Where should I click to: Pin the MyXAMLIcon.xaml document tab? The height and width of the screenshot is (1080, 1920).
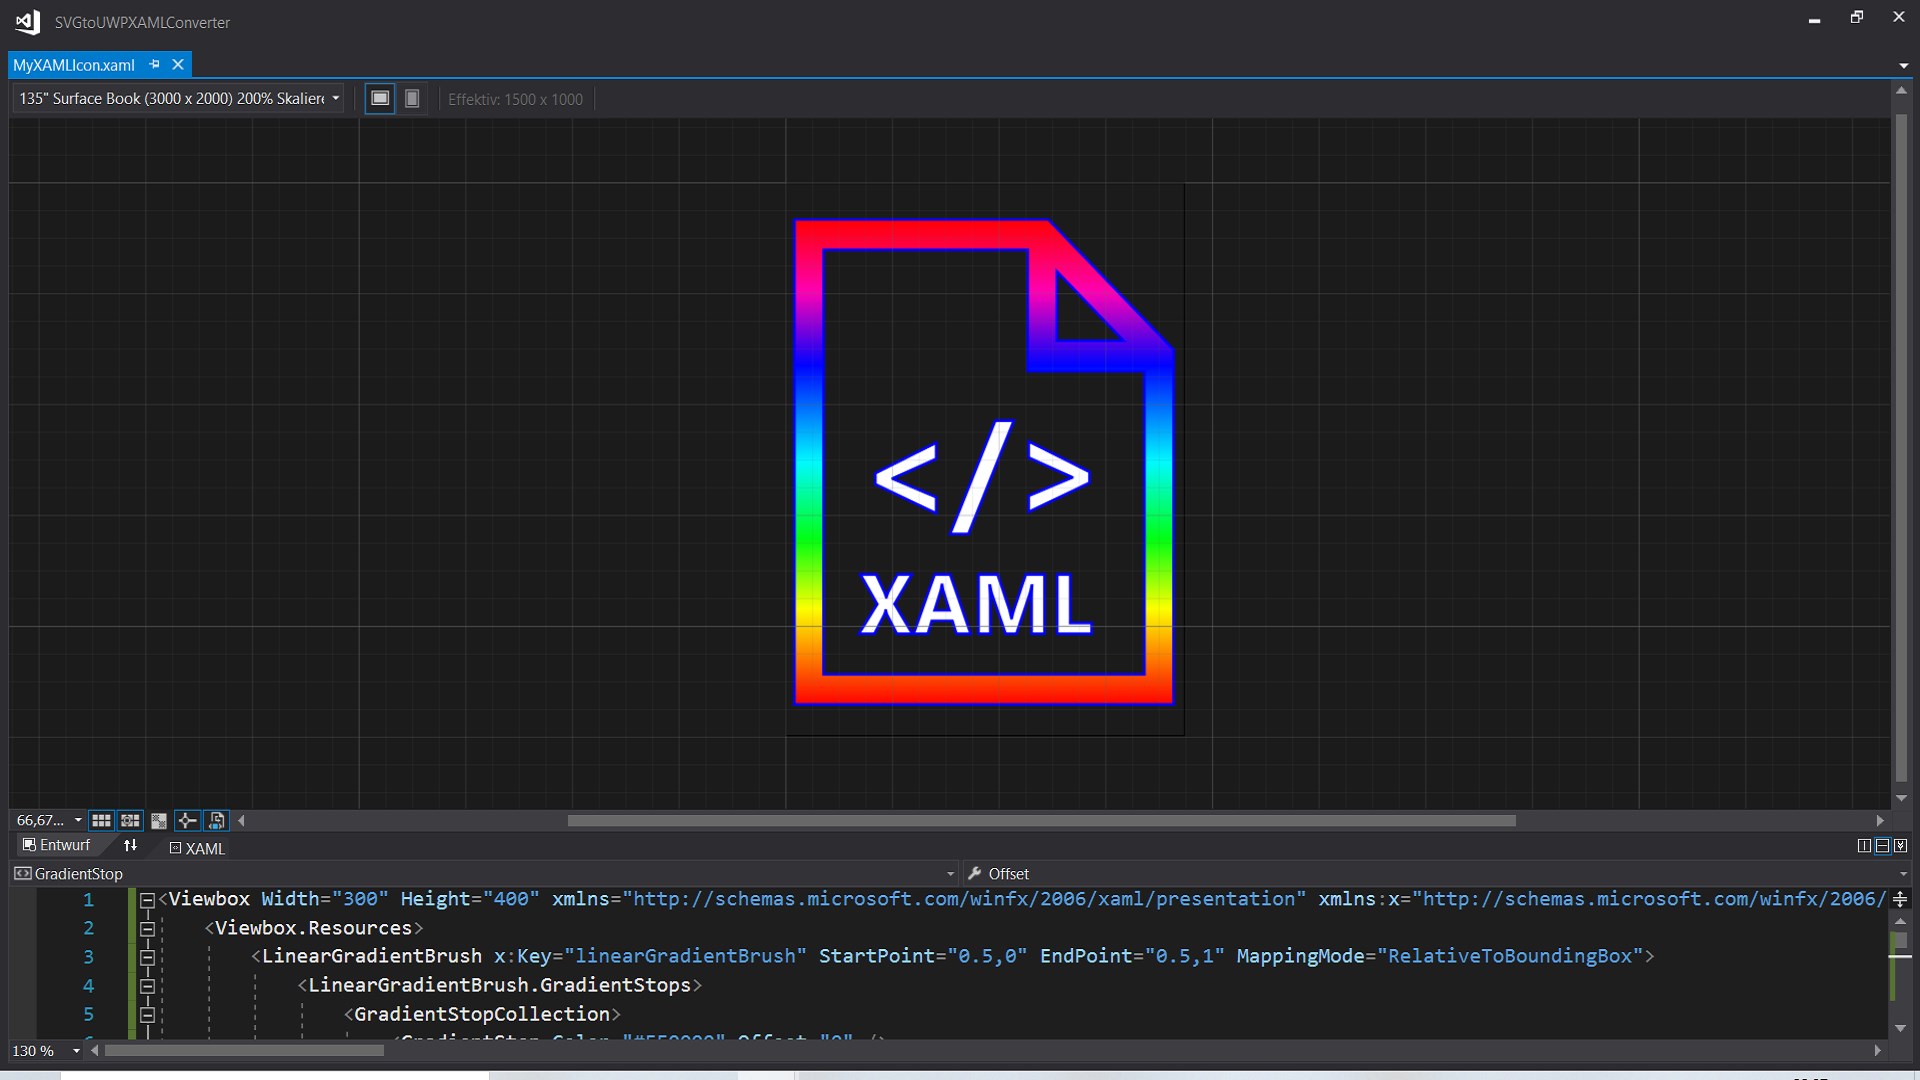[x=154, y=64]
